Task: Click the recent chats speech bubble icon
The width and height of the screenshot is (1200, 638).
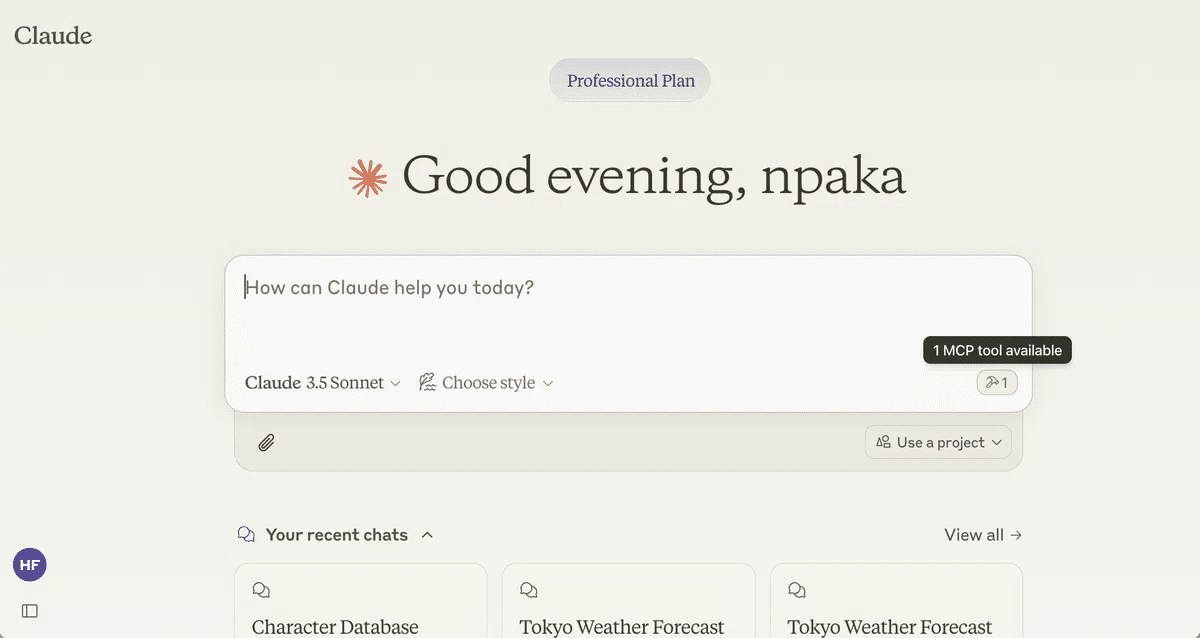Action: coord(245,534)
